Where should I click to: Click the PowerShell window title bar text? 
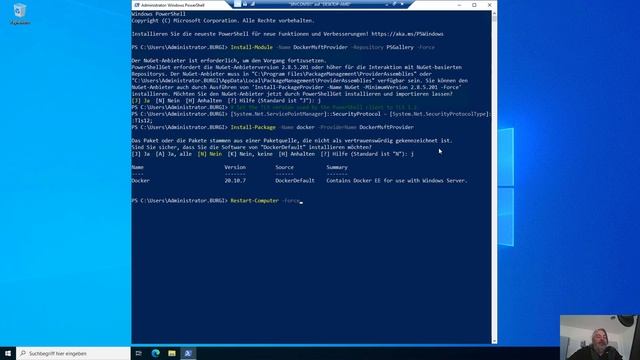point(173,5)
